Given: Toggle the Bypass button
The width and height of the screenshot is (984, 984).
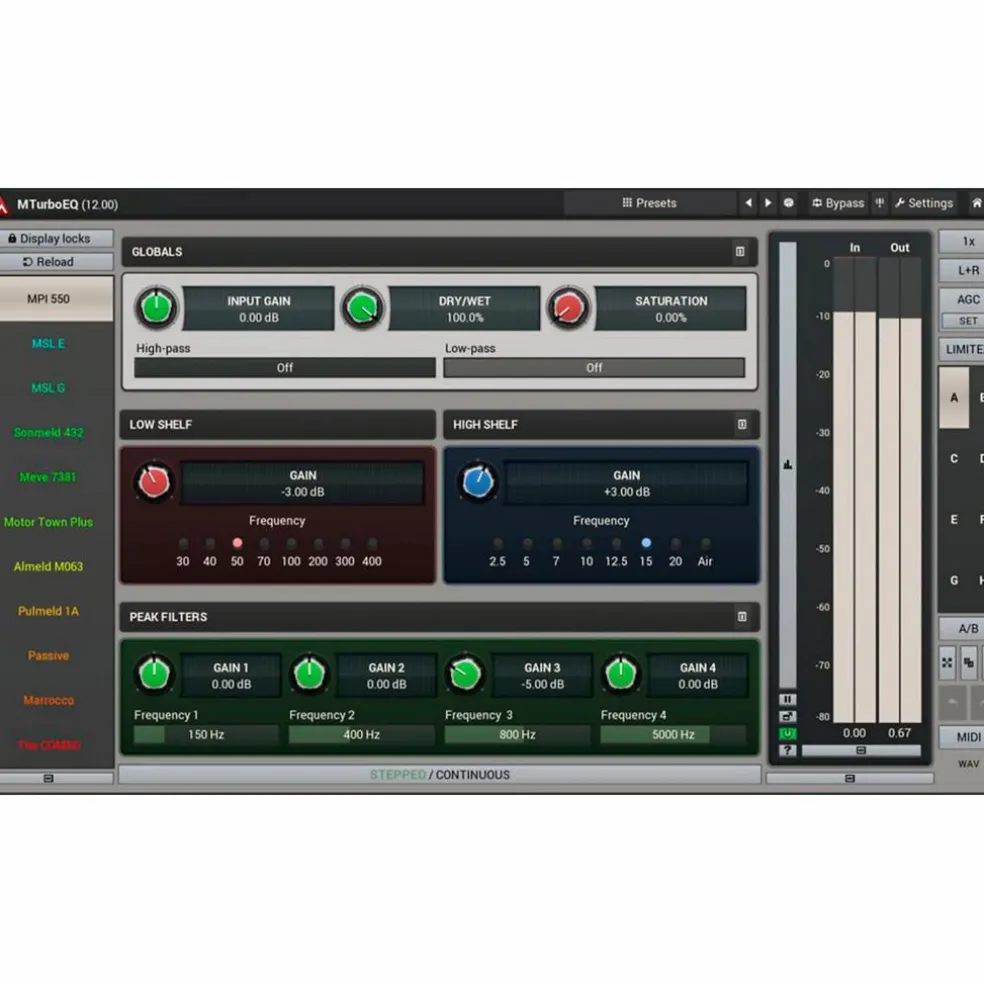Looking at the screenshot, I should pos(838,203).
